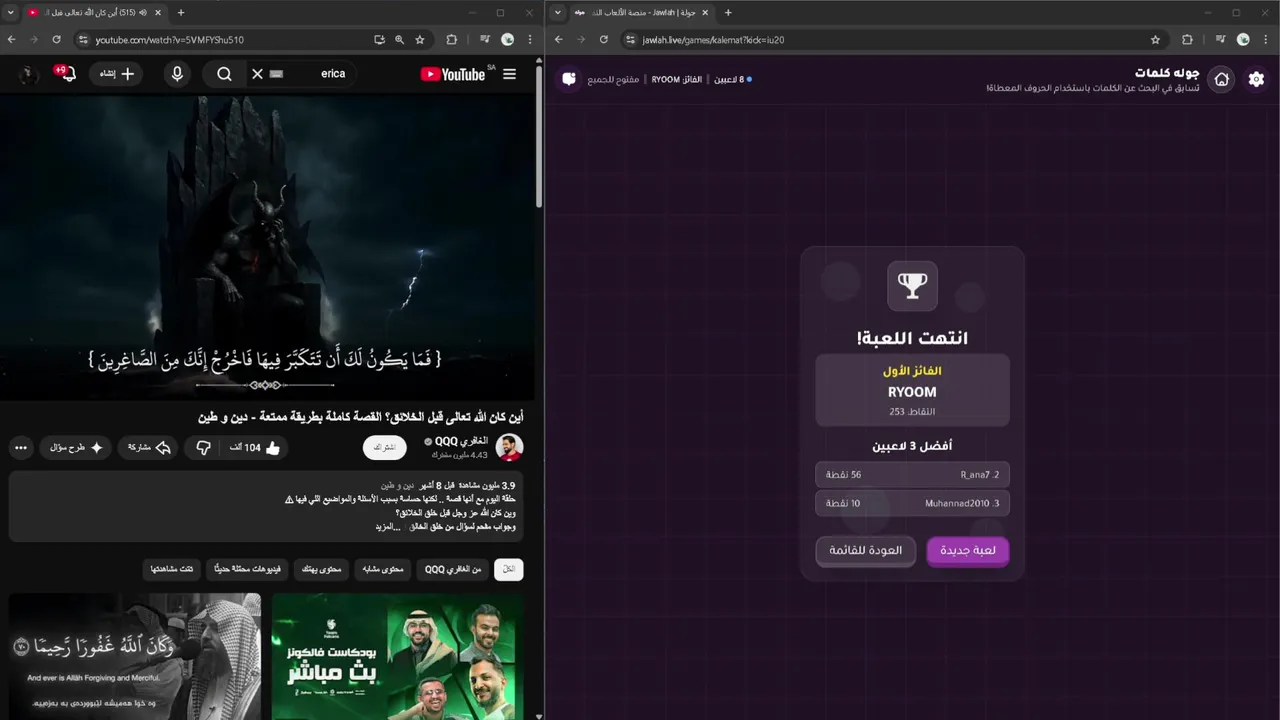Reload the YouTube browser tab
This screenshot has height=720, width=1280.
click(56, 40)
